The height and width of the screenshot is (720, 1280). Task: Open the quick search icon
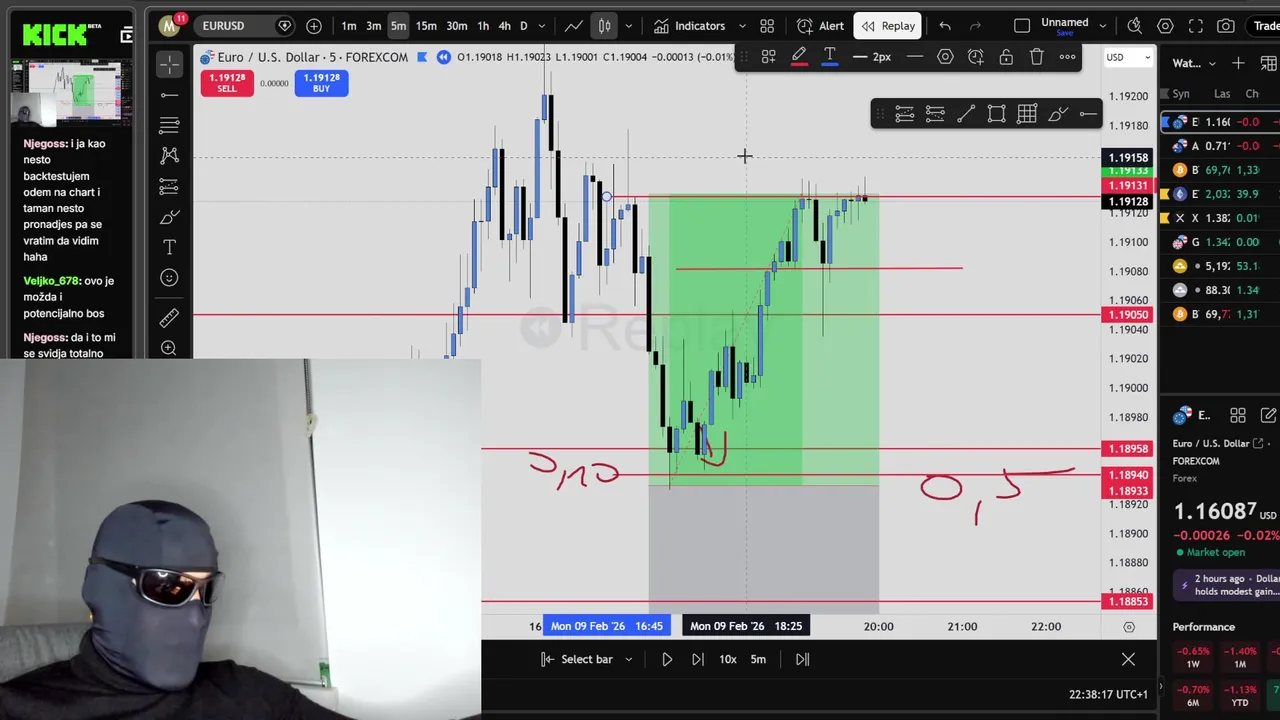point(1134,26)
